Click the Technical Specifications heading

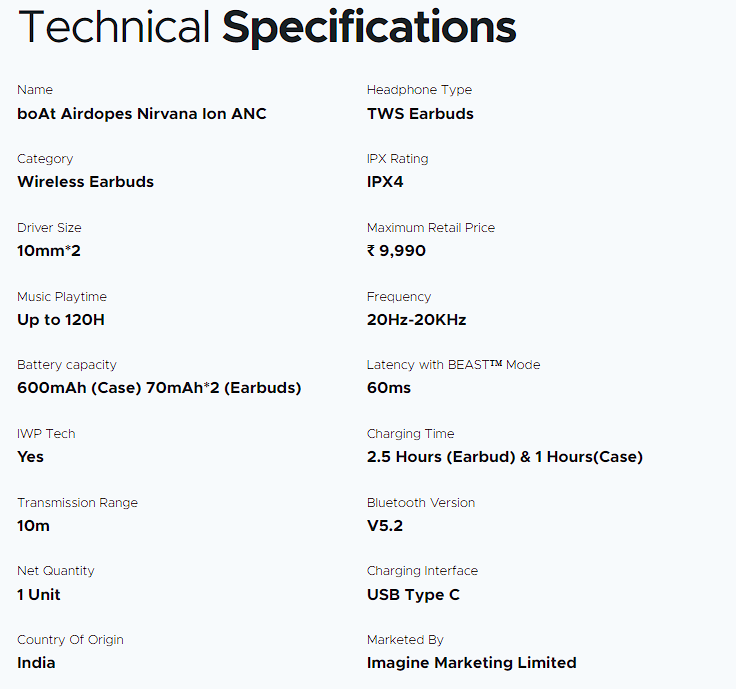click(x=267, y=28)
